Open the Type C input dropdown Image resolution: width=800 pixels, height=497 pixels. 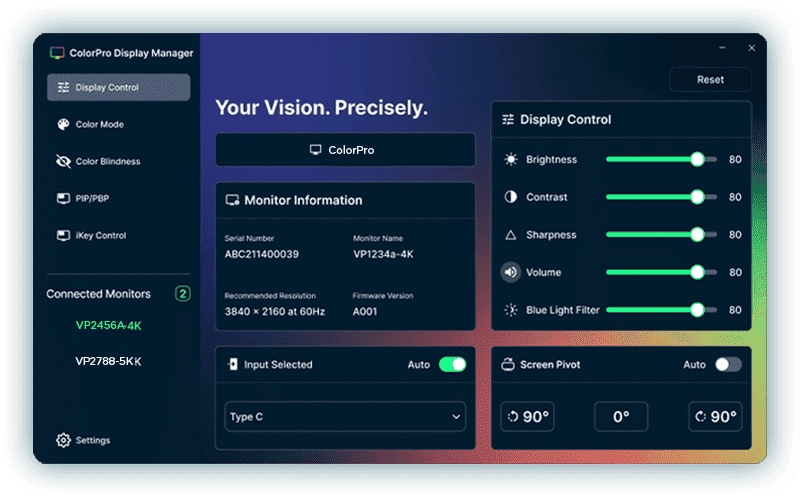[345, 417]
